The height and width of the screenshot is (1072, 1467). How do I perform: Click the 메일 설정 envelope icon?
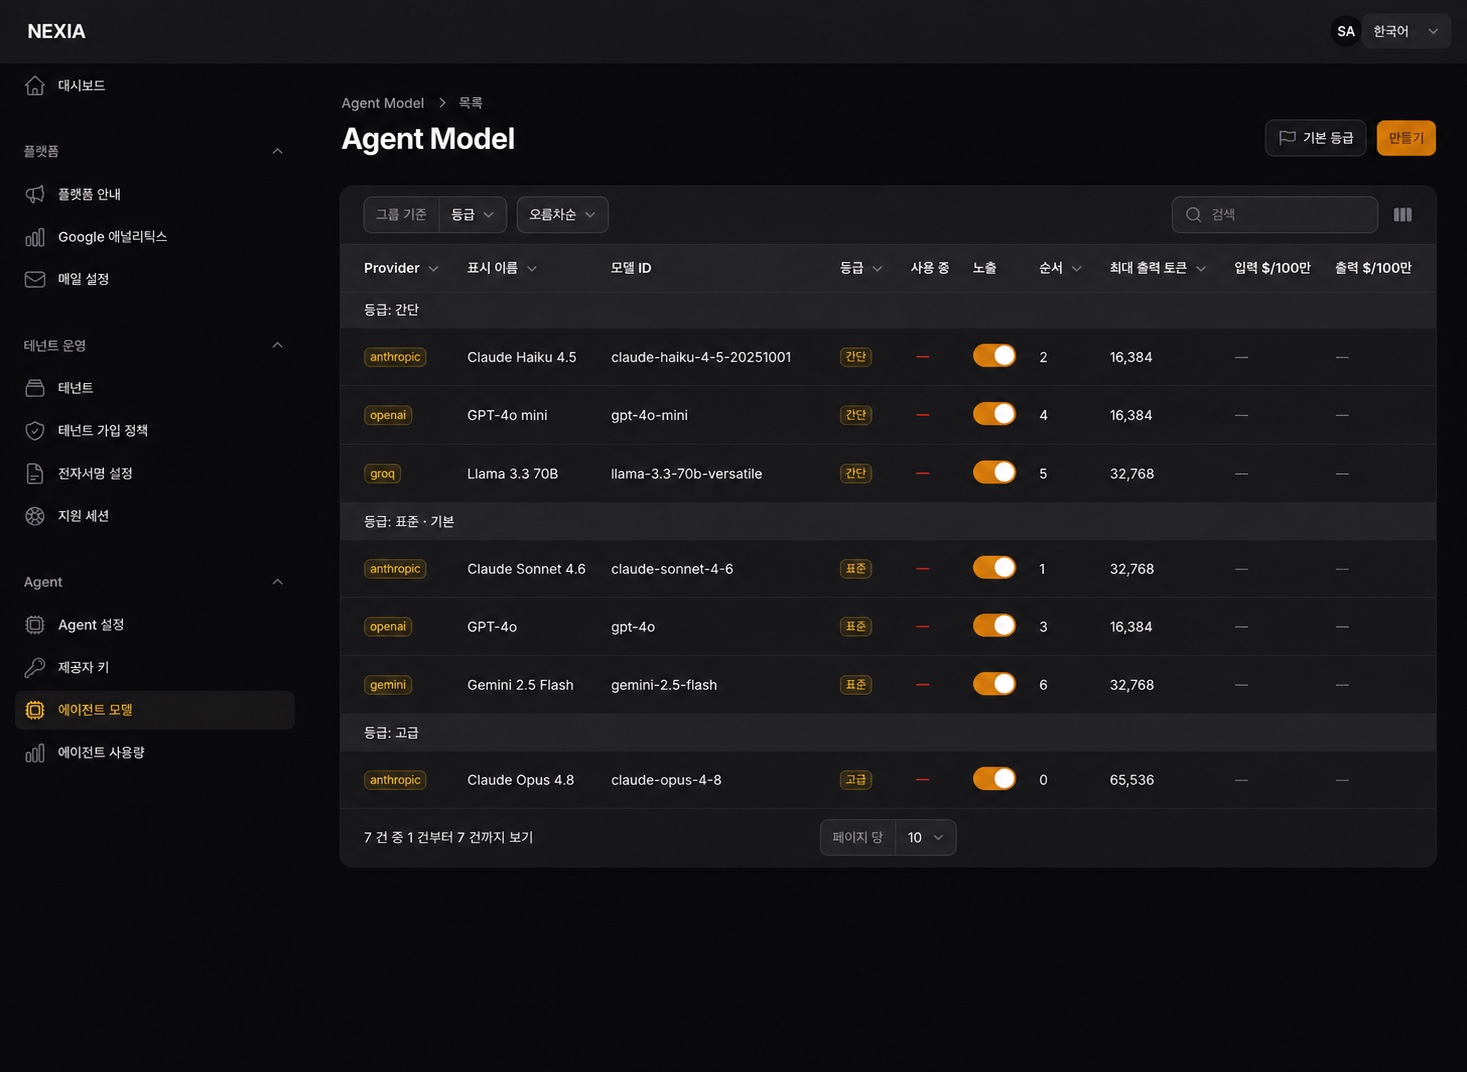35,279
